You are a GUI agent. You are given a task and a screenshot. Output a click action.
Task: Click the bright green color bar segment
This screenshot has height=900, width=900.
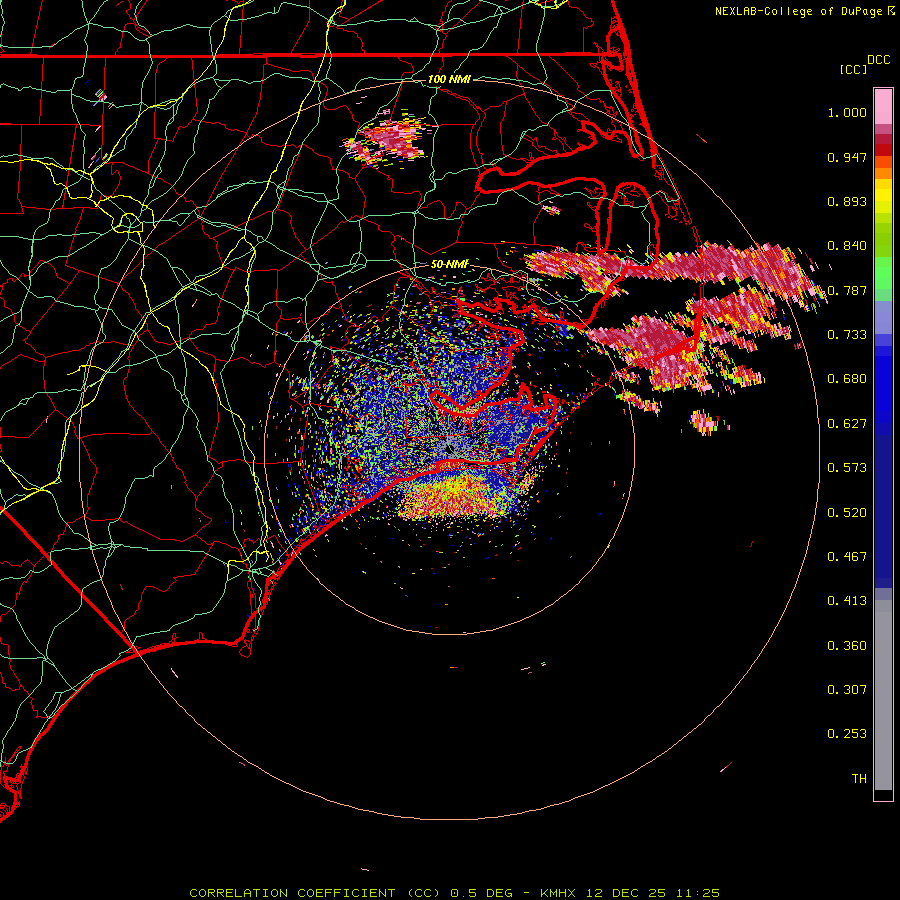[883, 273]
